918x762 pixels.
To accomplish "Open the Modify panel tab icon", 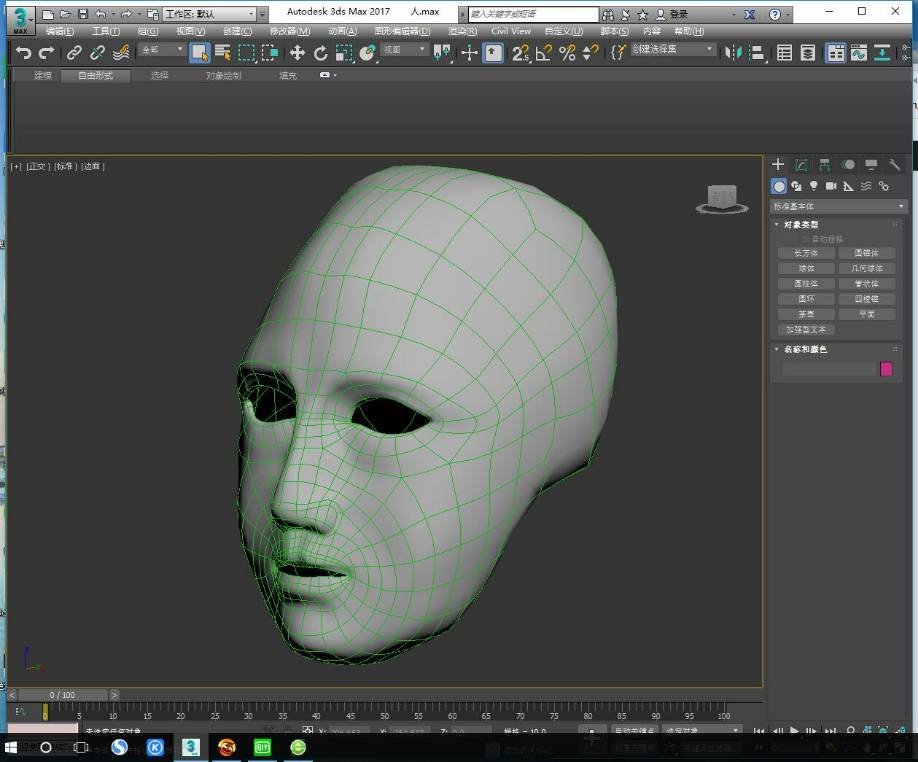I will [x=801, y=165].
